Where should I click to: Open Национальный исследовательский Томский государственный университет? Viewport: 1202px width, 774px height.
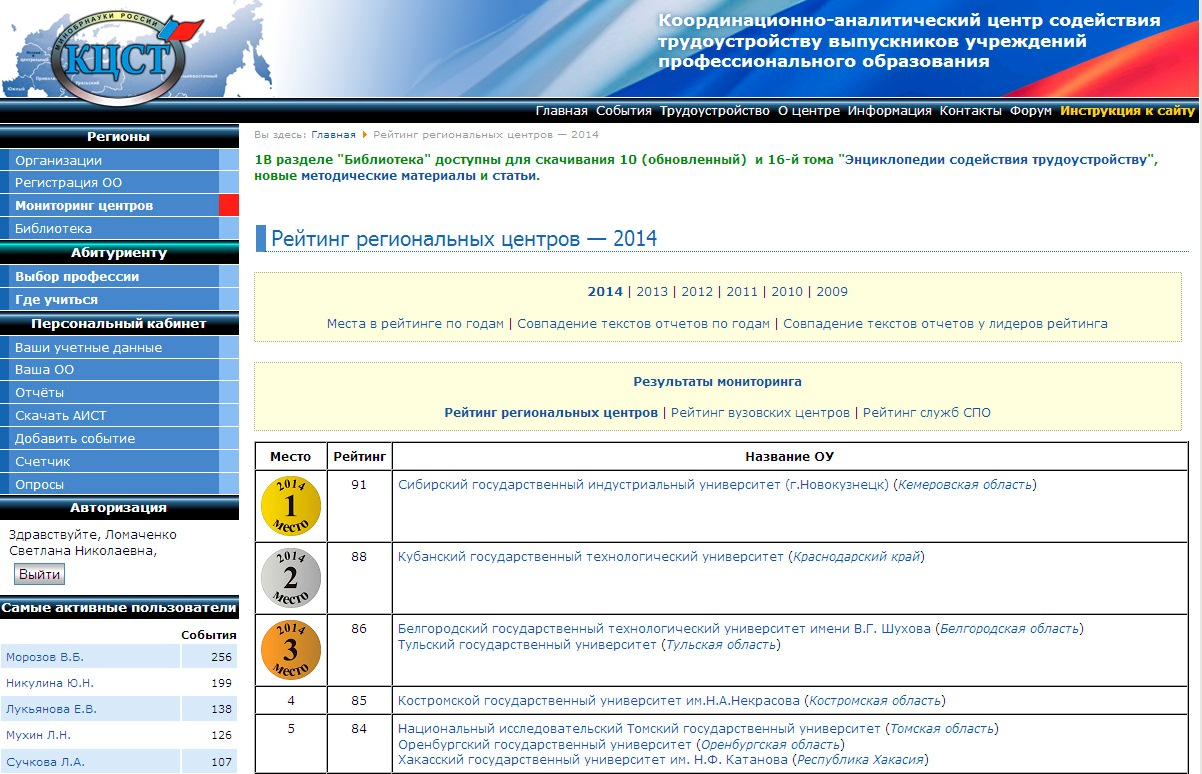(x=640, y=729)
